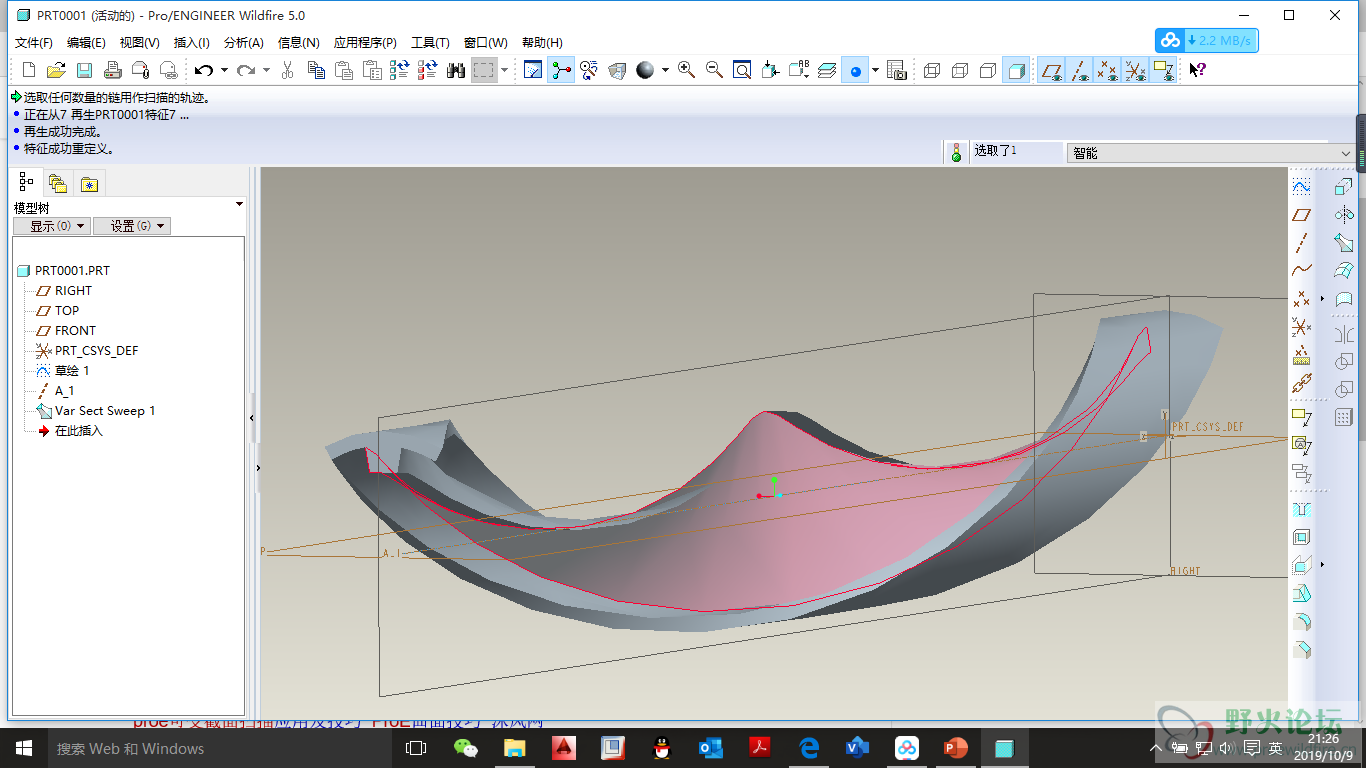This screenshot has width=1366, height=768.
Task: Open the 视图(V) menu
Action: [x=139, y=43]
